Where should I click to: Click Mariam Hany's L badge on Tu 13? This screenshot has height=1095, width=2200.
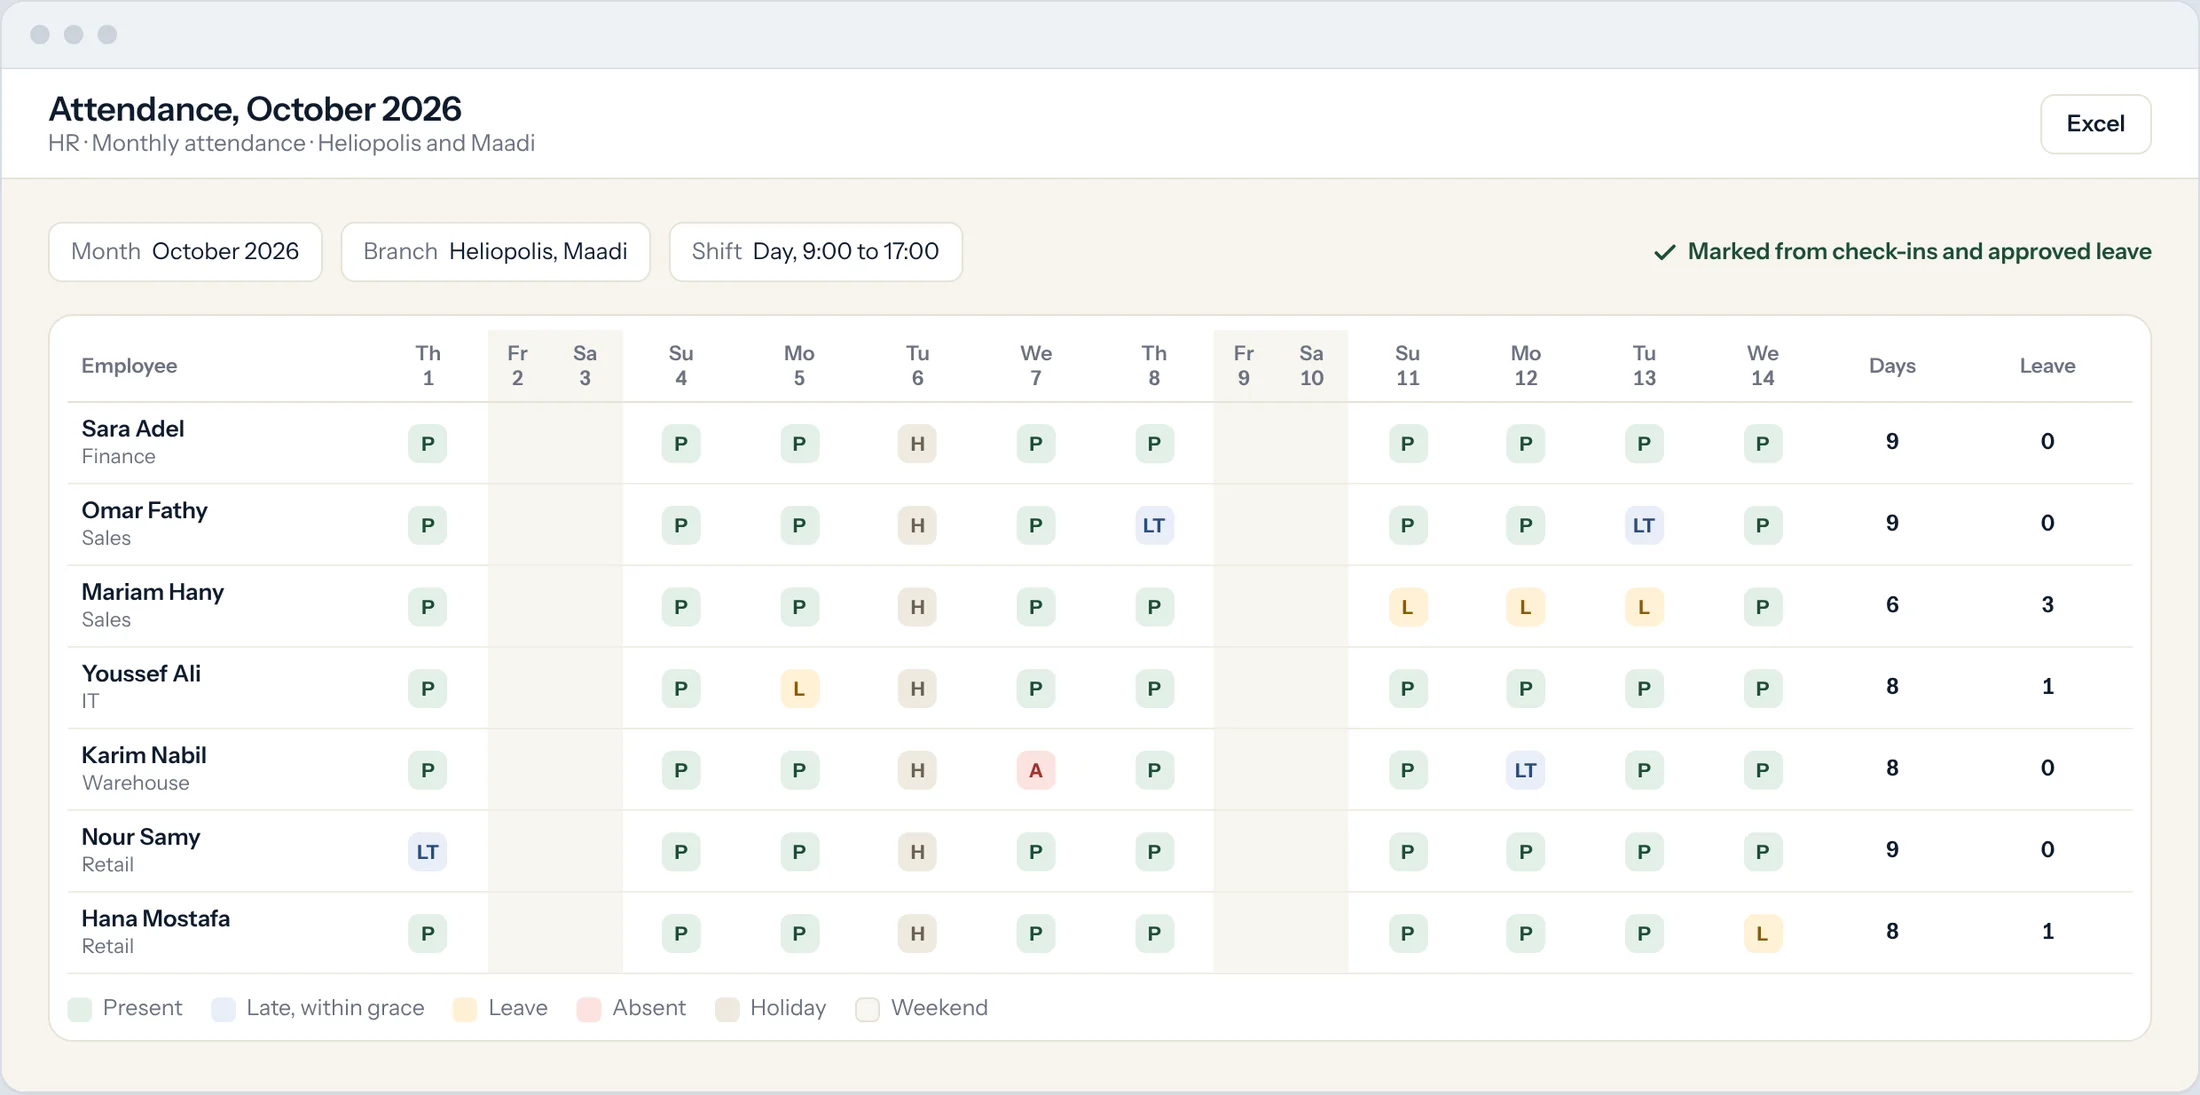(x=1644, y=607)
